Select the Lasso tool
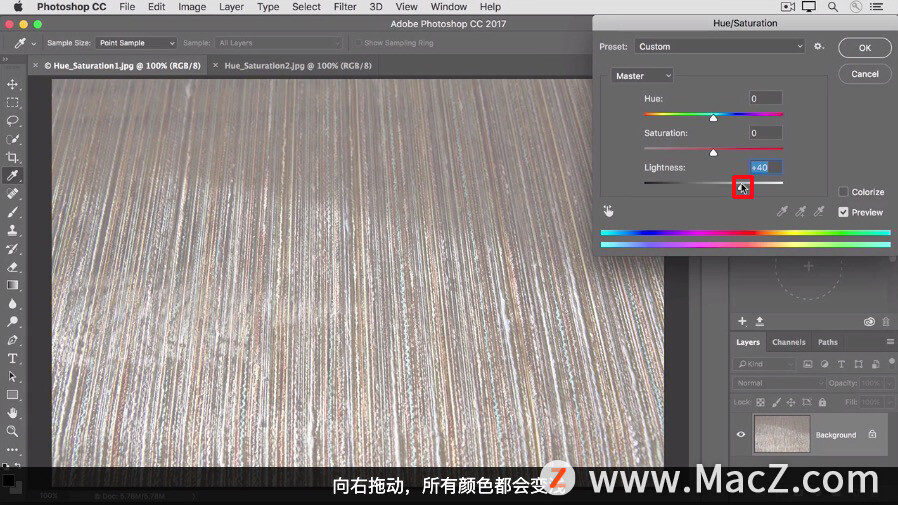 pyautogui.click(x=12, y=121)
